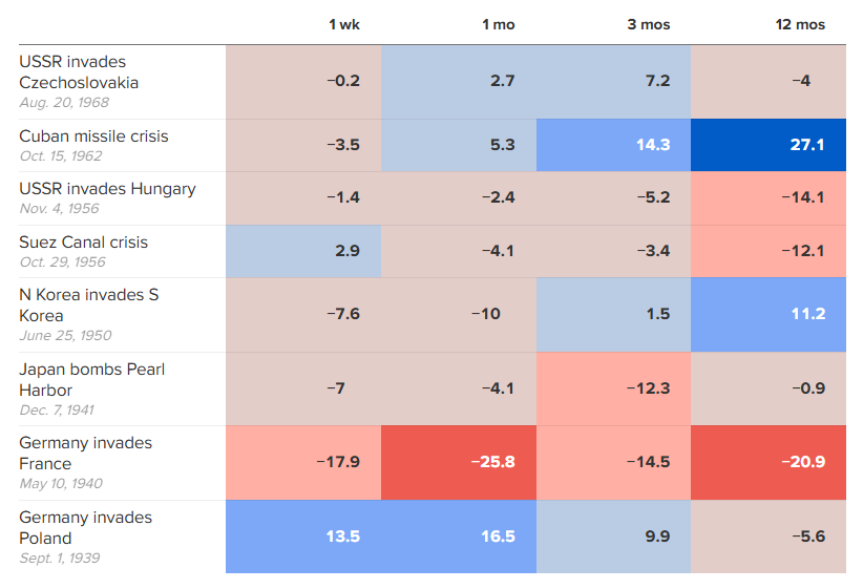
Task: Select the −17.9 one-week France cell
Action: (304, 463)
